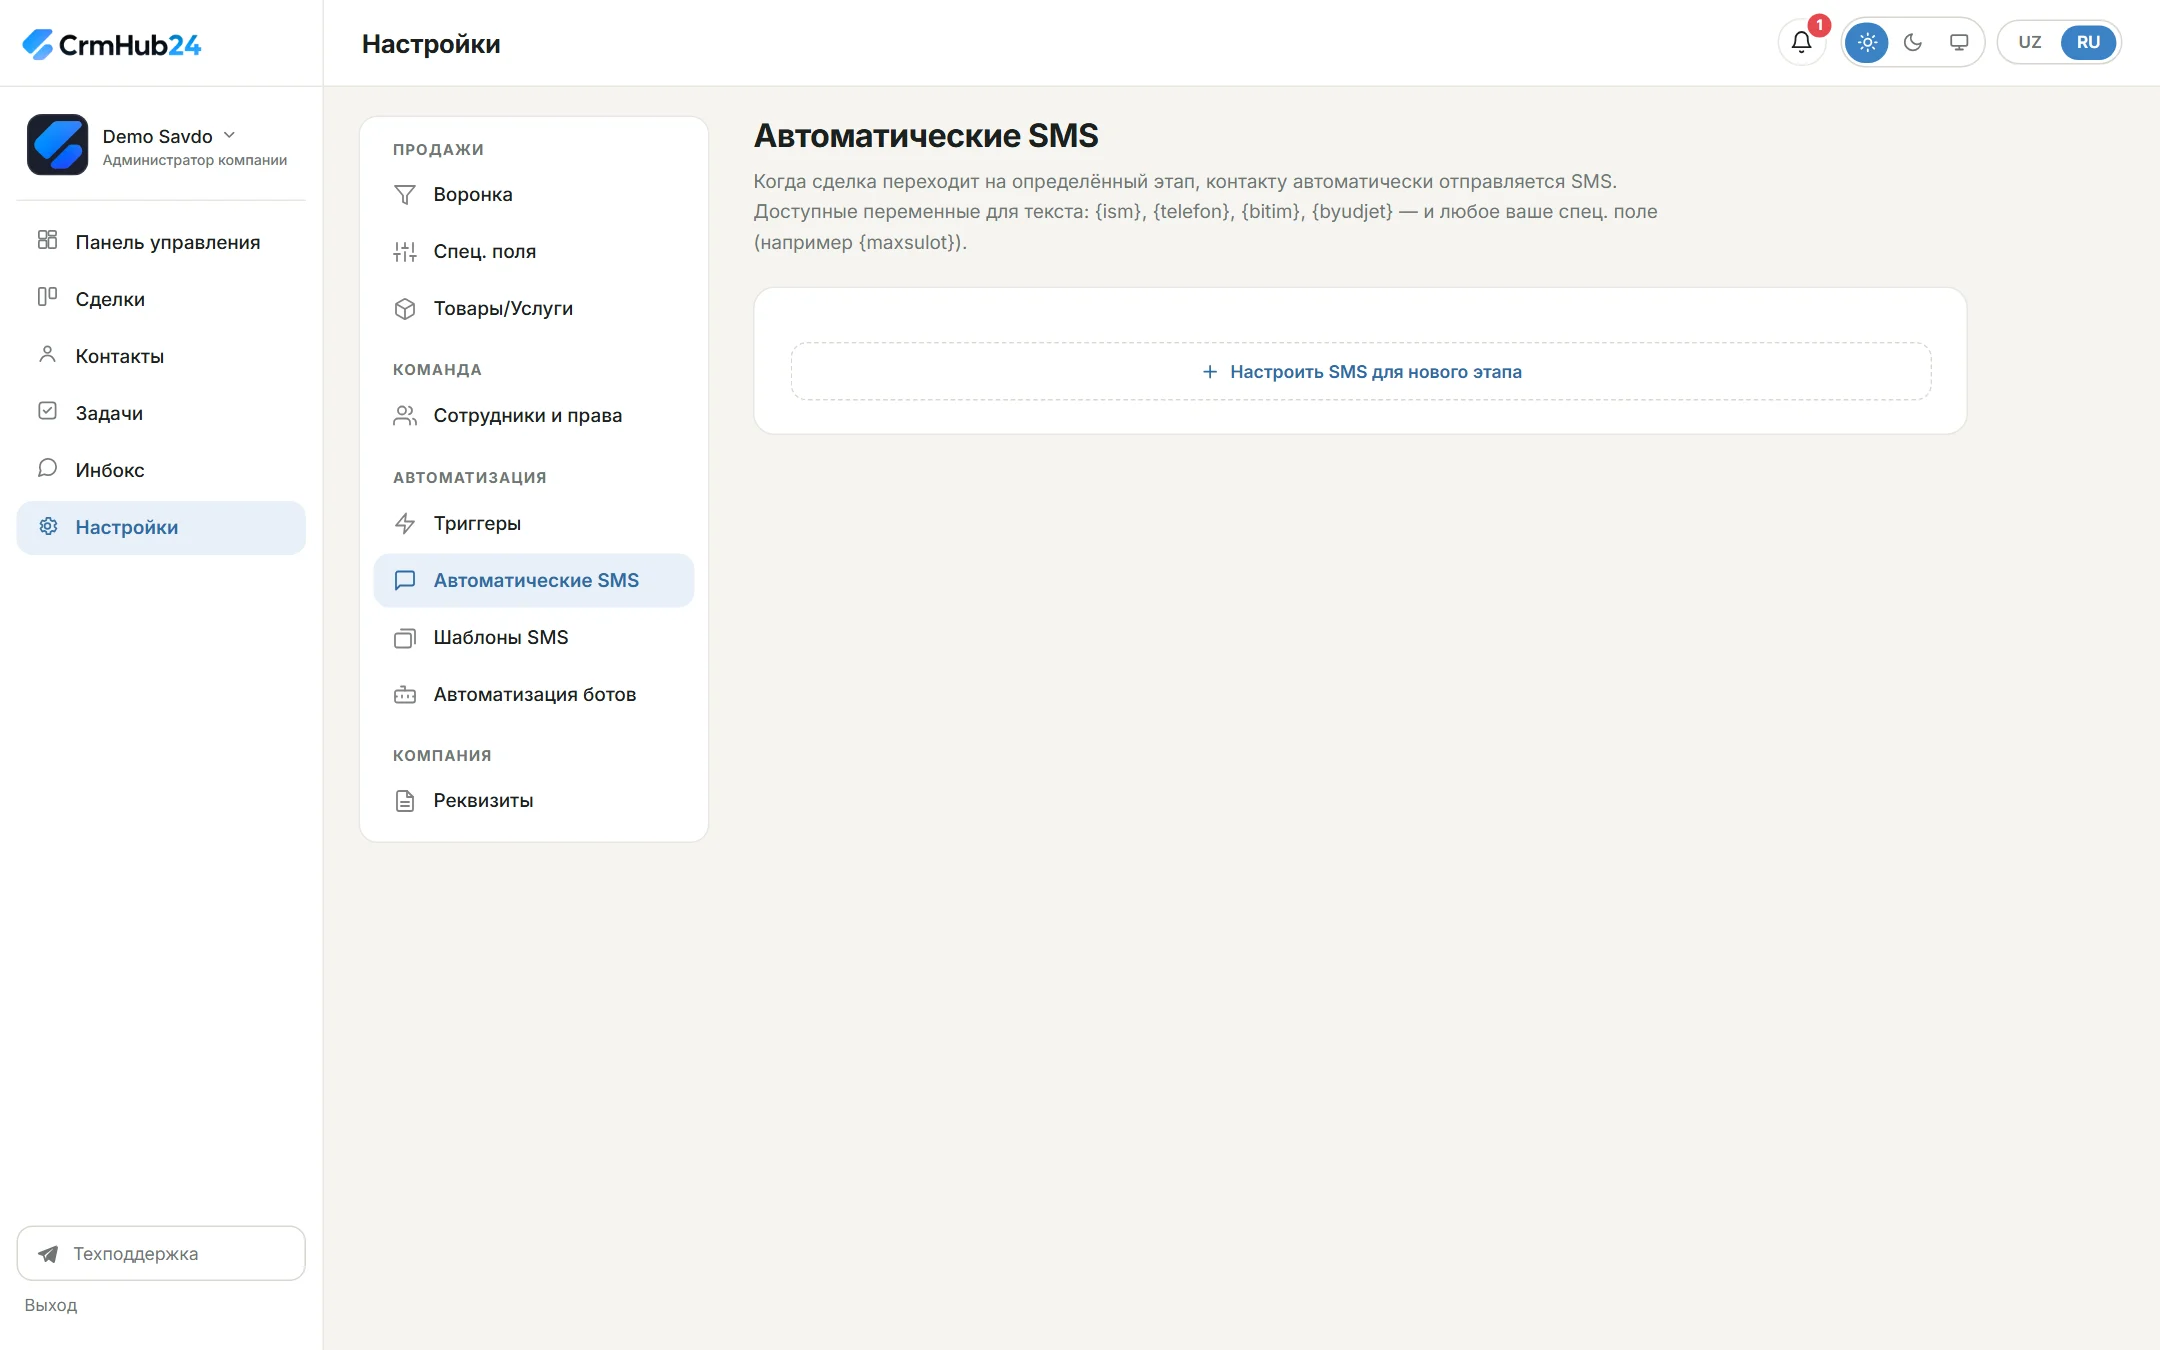2160x1350 pixels.
Task: Click Выход to log out
Action: coord(51,1305)
